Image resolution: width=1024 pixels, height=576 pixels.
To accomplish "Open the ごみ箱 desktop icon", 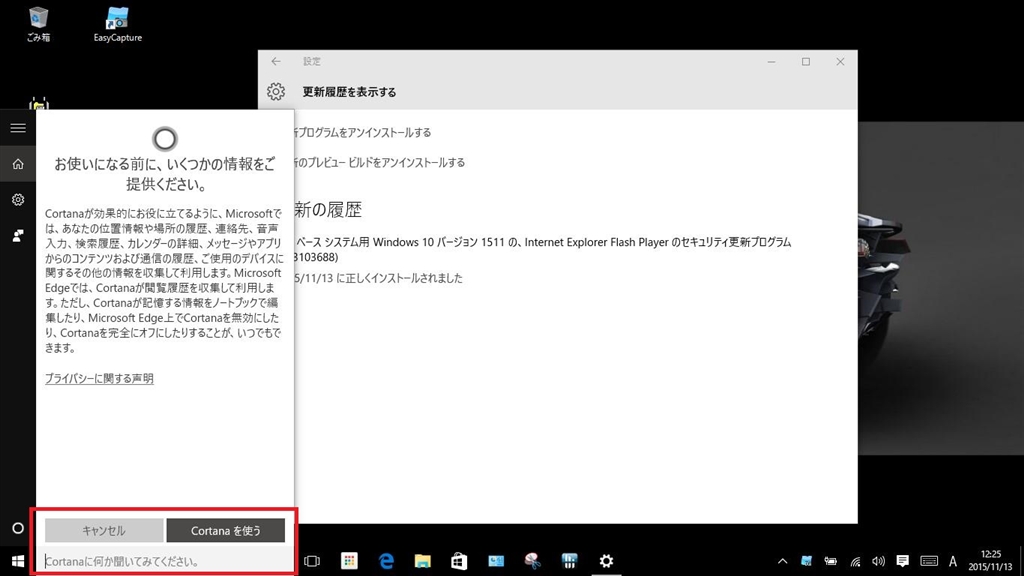I will 39,24.
